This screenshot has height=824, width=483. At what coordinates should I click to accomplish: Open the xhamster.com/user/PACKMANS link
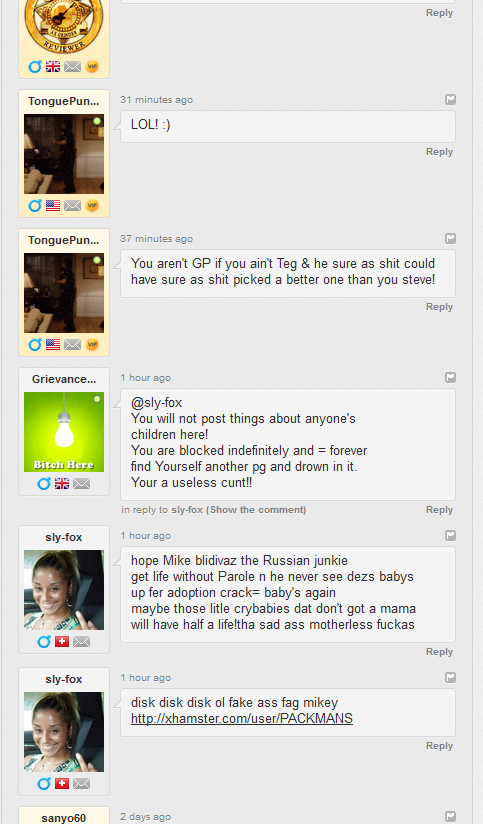[242, 718]
